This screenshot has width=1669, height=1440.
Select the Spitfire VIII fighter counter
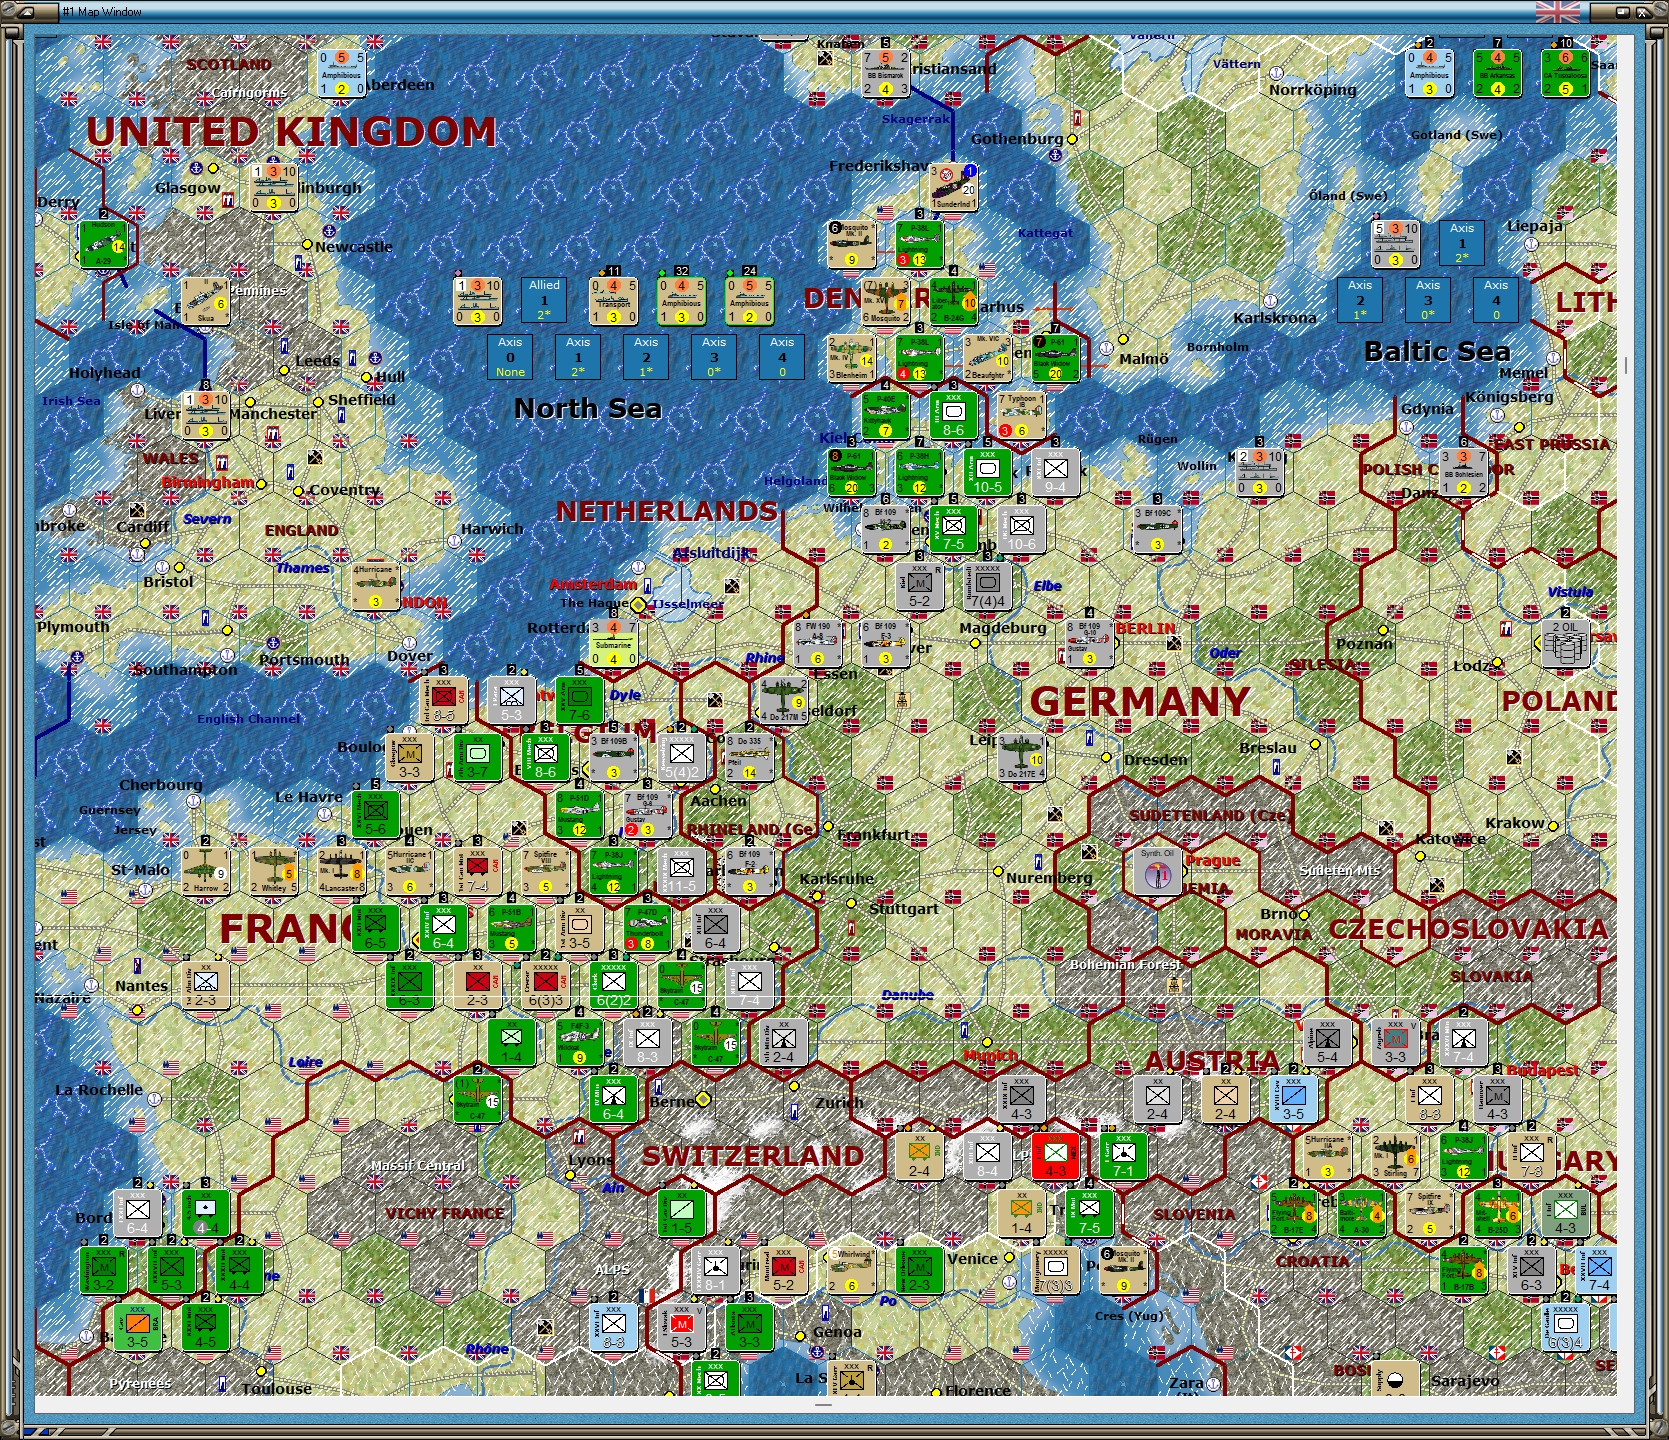(x=545, y=871)
